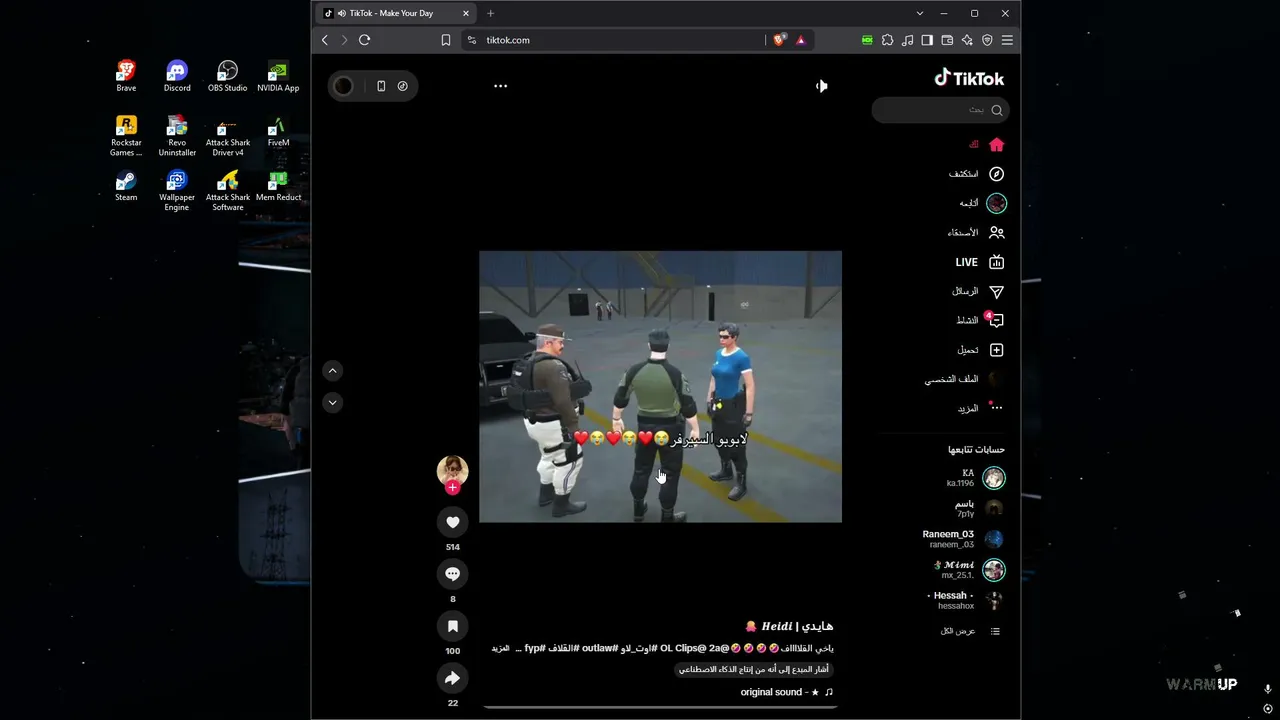Open the original sound music link
The width and height of the screenshot is (1280, 720).
pyautogui.click(x=786, y=692)
